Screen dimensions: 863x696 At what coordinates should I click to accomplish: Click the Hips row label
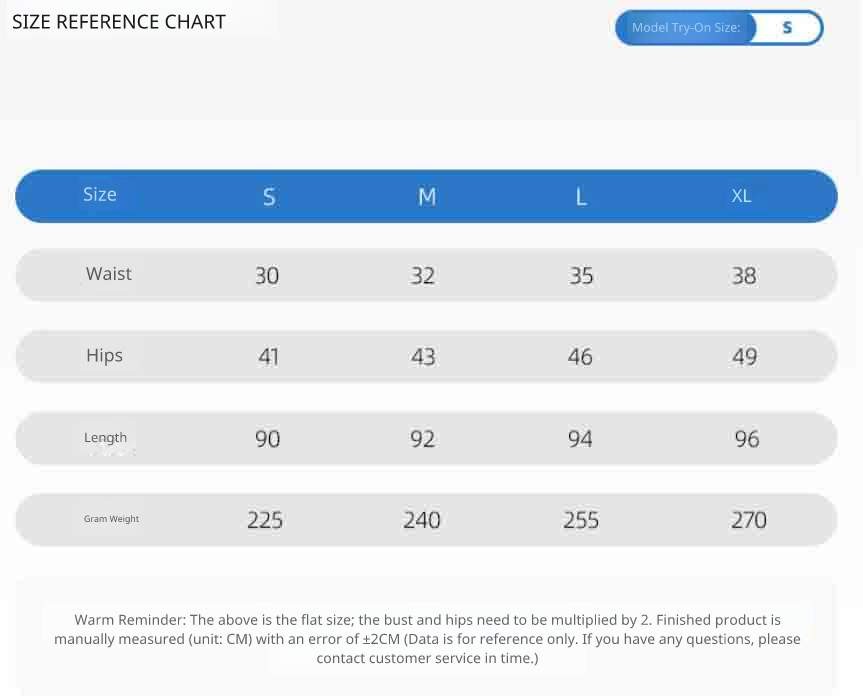coord(104,356)
